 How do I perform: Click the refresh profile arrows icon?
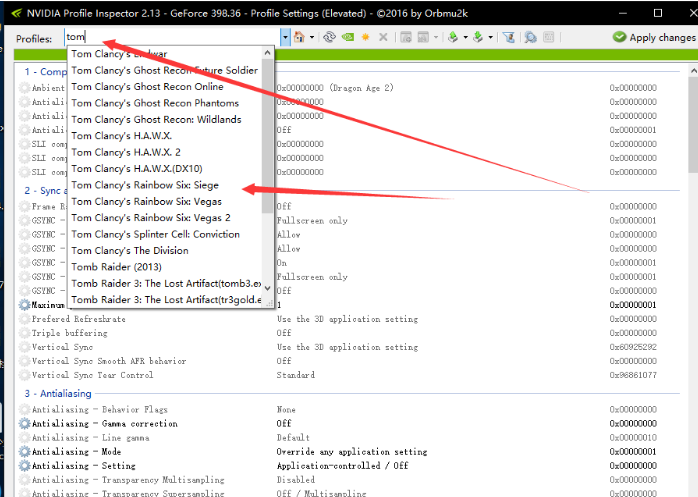pyautogui.click(x=329, y=37)
